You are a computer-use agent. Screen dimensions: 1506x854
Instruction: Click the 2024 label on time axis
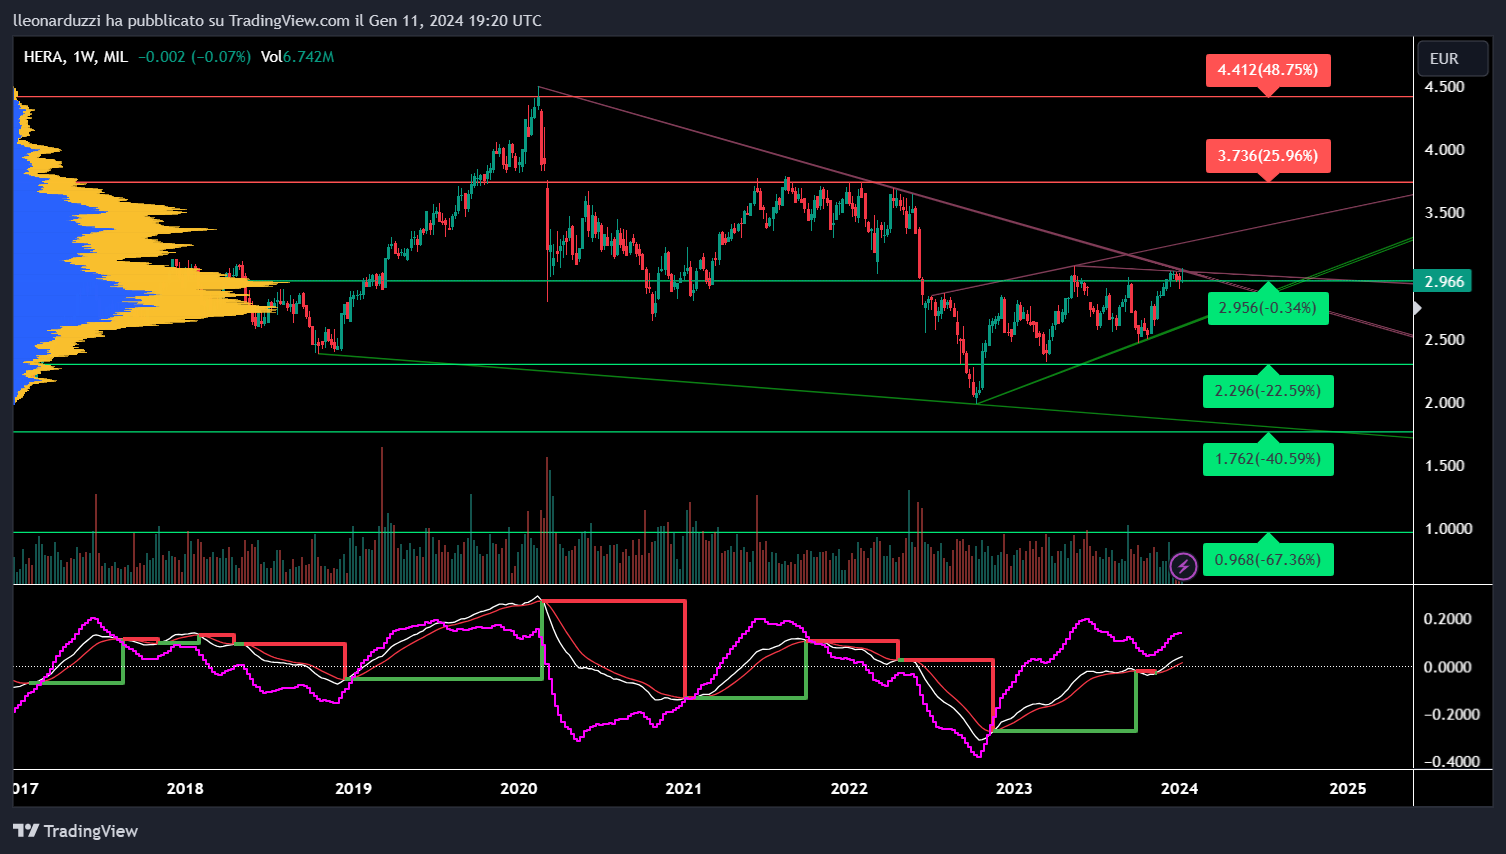(x=1180, y=789)
